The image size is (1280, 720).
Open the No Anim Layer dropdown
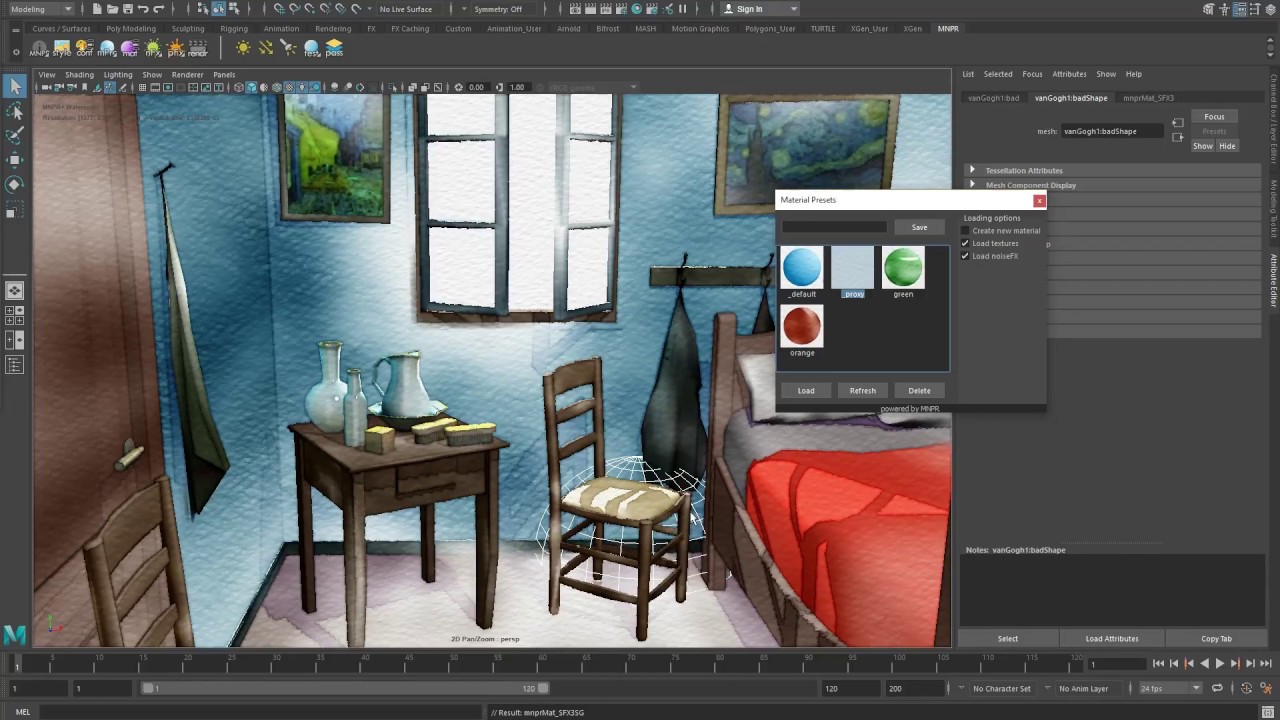(1089, 688)
